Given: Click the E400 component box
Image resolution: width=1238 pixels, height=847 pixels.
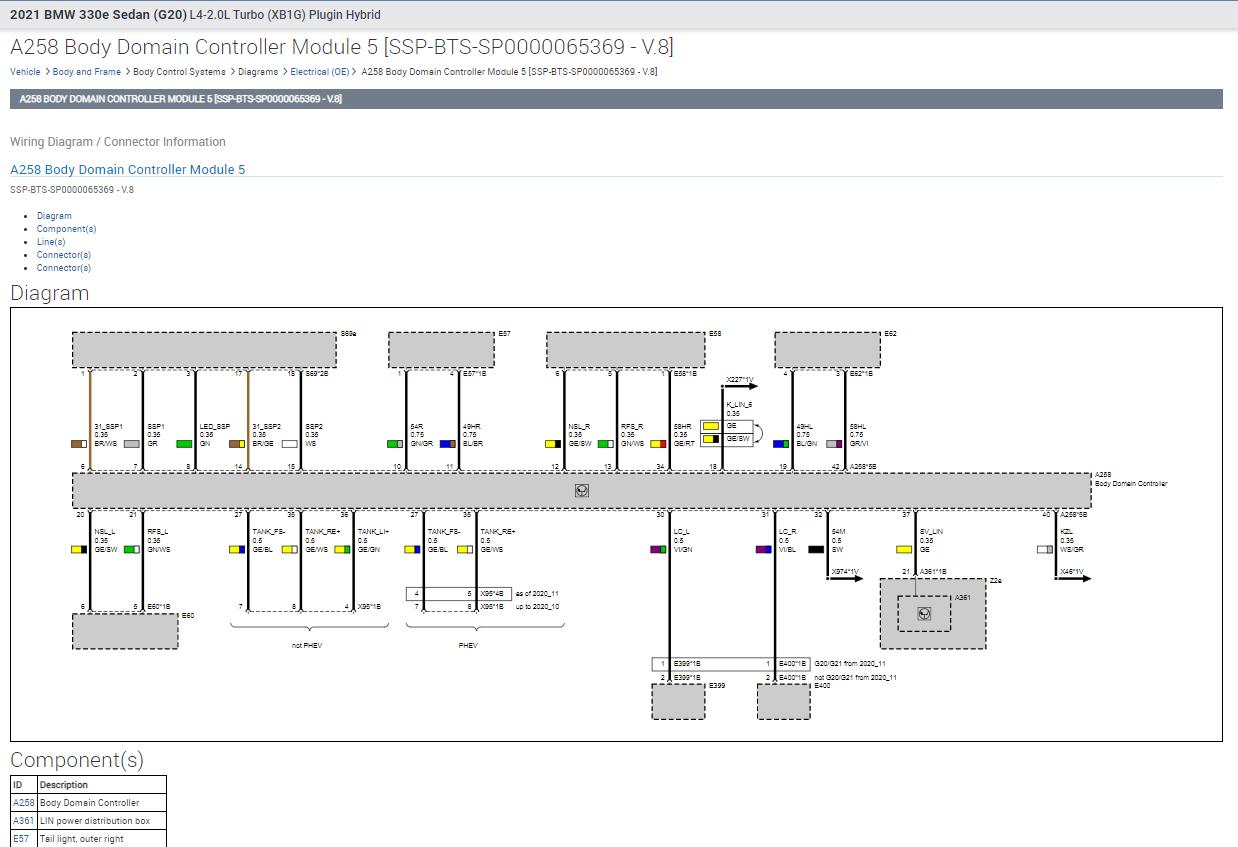Looking at the screenshot, I should [x=783, y=701].
